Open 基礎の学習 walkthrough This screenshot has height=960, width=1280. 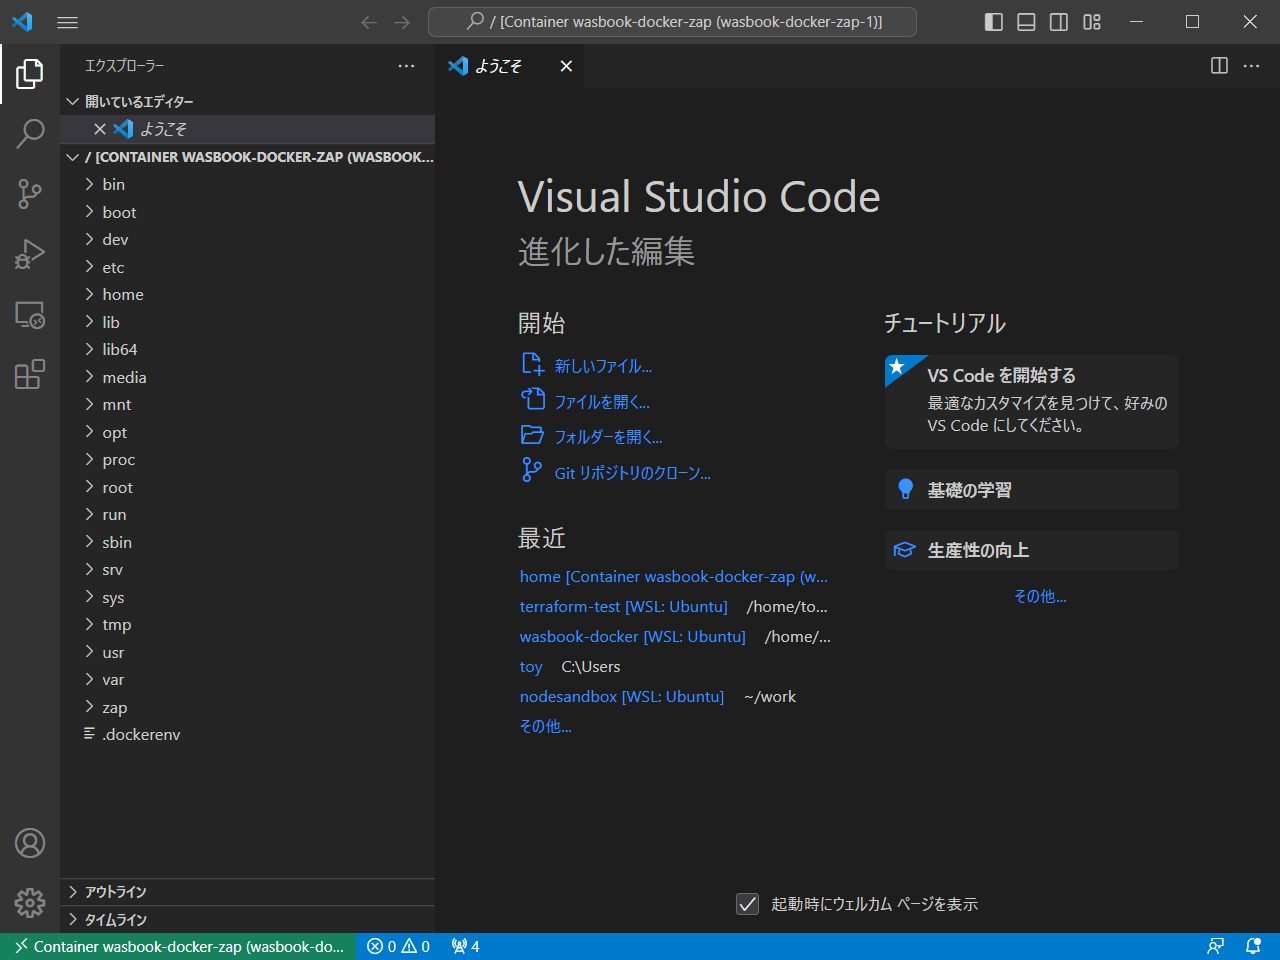pyautogui.click(x=1032, y=490)
